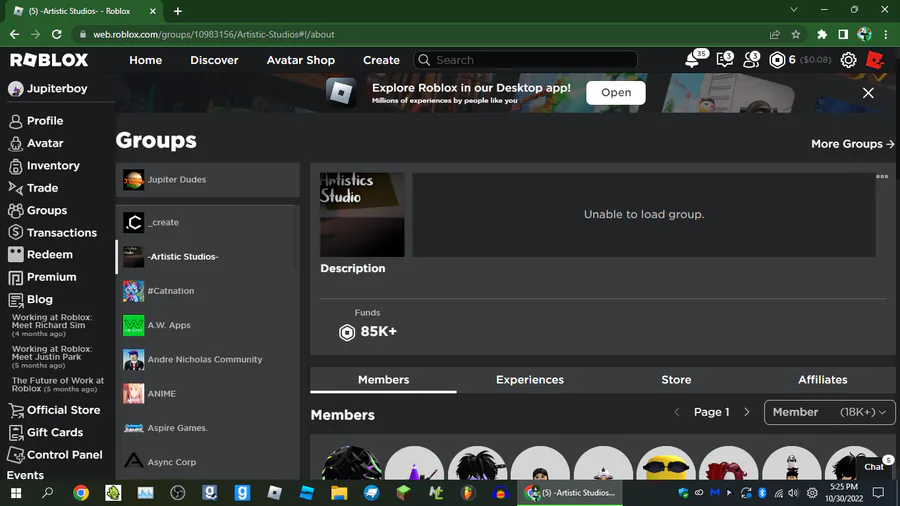Click the Artistics Studio group thumbnail
The width and height of the screenshot is (900, 506).
[x=362, y=215]
